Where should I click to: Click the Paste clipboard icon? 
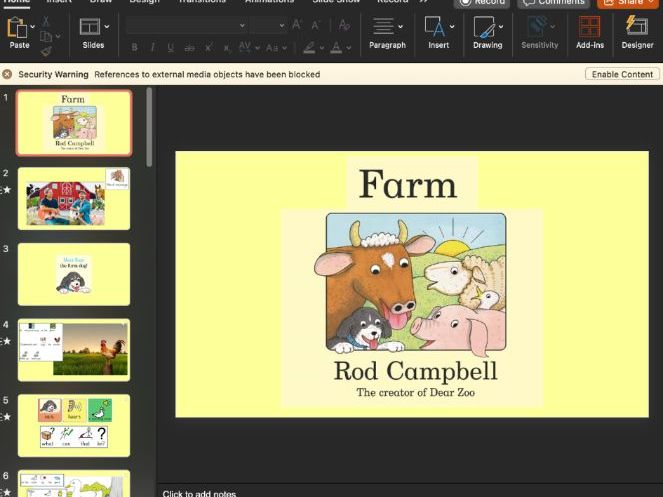tap(17, 27)
